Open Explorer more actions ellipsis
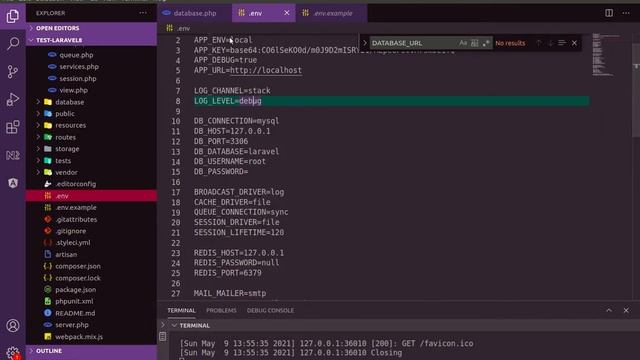The width and height of the screenshot is (640, 360). pos(143,13)
